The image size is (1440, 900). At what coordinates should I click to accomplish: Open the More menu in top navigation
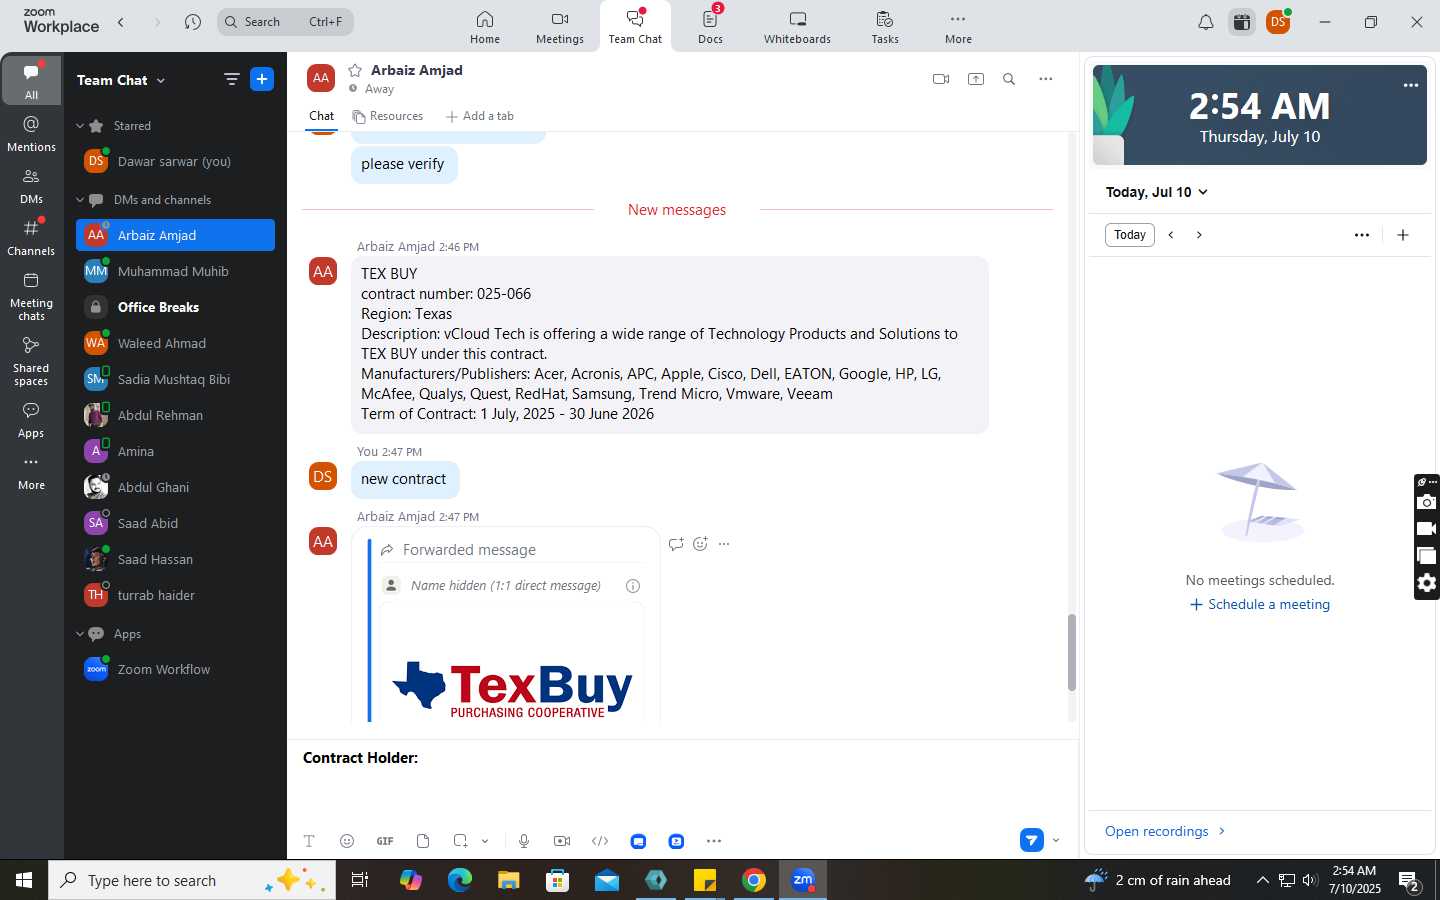tap(958, 27)
